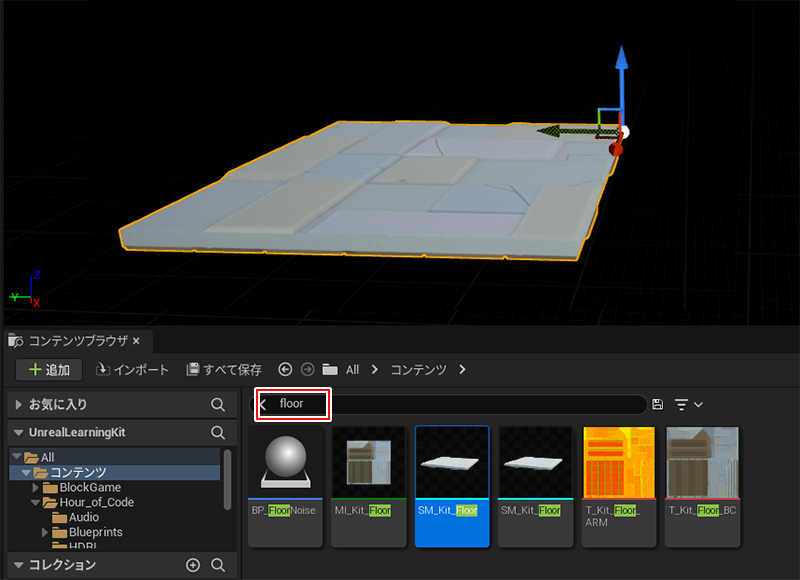Click the search icon in お気に入り section

click(x=218, y=405)
